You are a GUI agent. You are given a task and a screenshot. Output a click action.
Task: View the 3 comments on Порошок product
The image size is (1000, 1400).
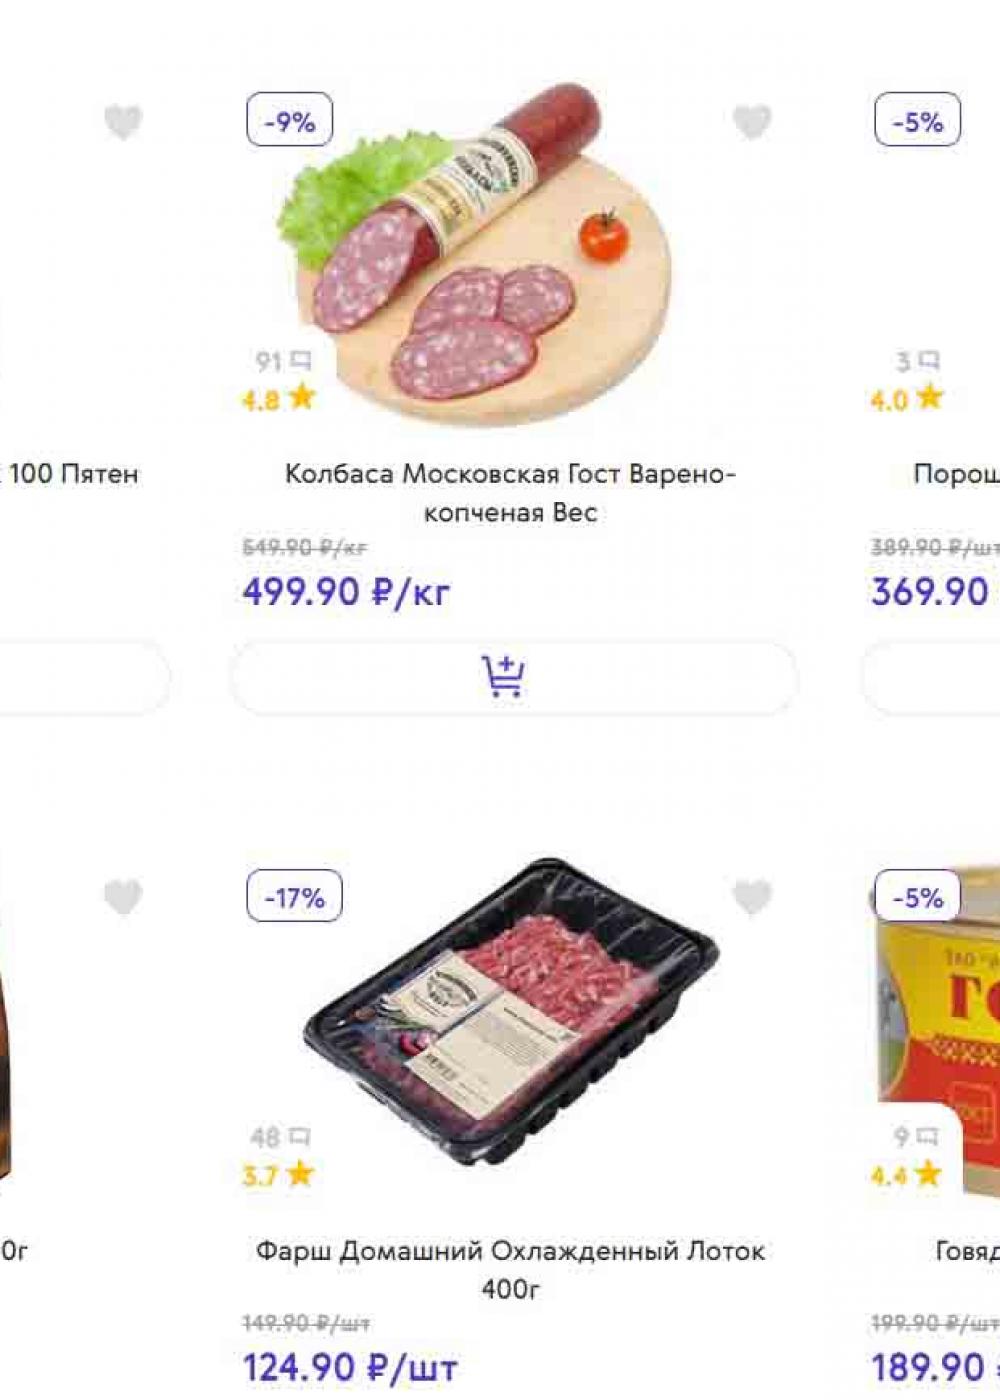917,360
